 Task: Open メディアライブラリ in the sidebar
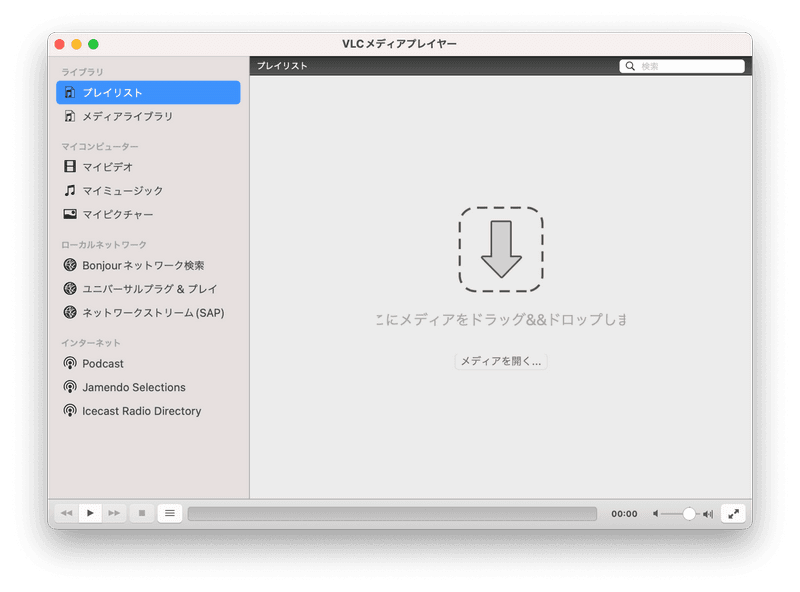pyautogui.click(x=127, y=117)
